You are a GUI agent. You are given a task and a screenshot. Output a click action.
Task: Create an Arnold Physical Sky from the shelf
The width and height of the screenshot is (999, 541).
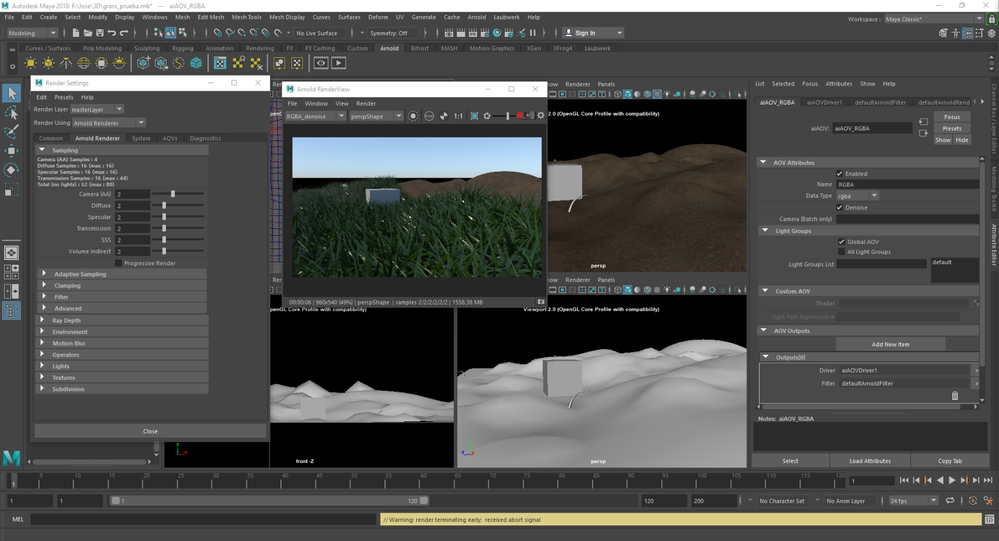point(119,62)
